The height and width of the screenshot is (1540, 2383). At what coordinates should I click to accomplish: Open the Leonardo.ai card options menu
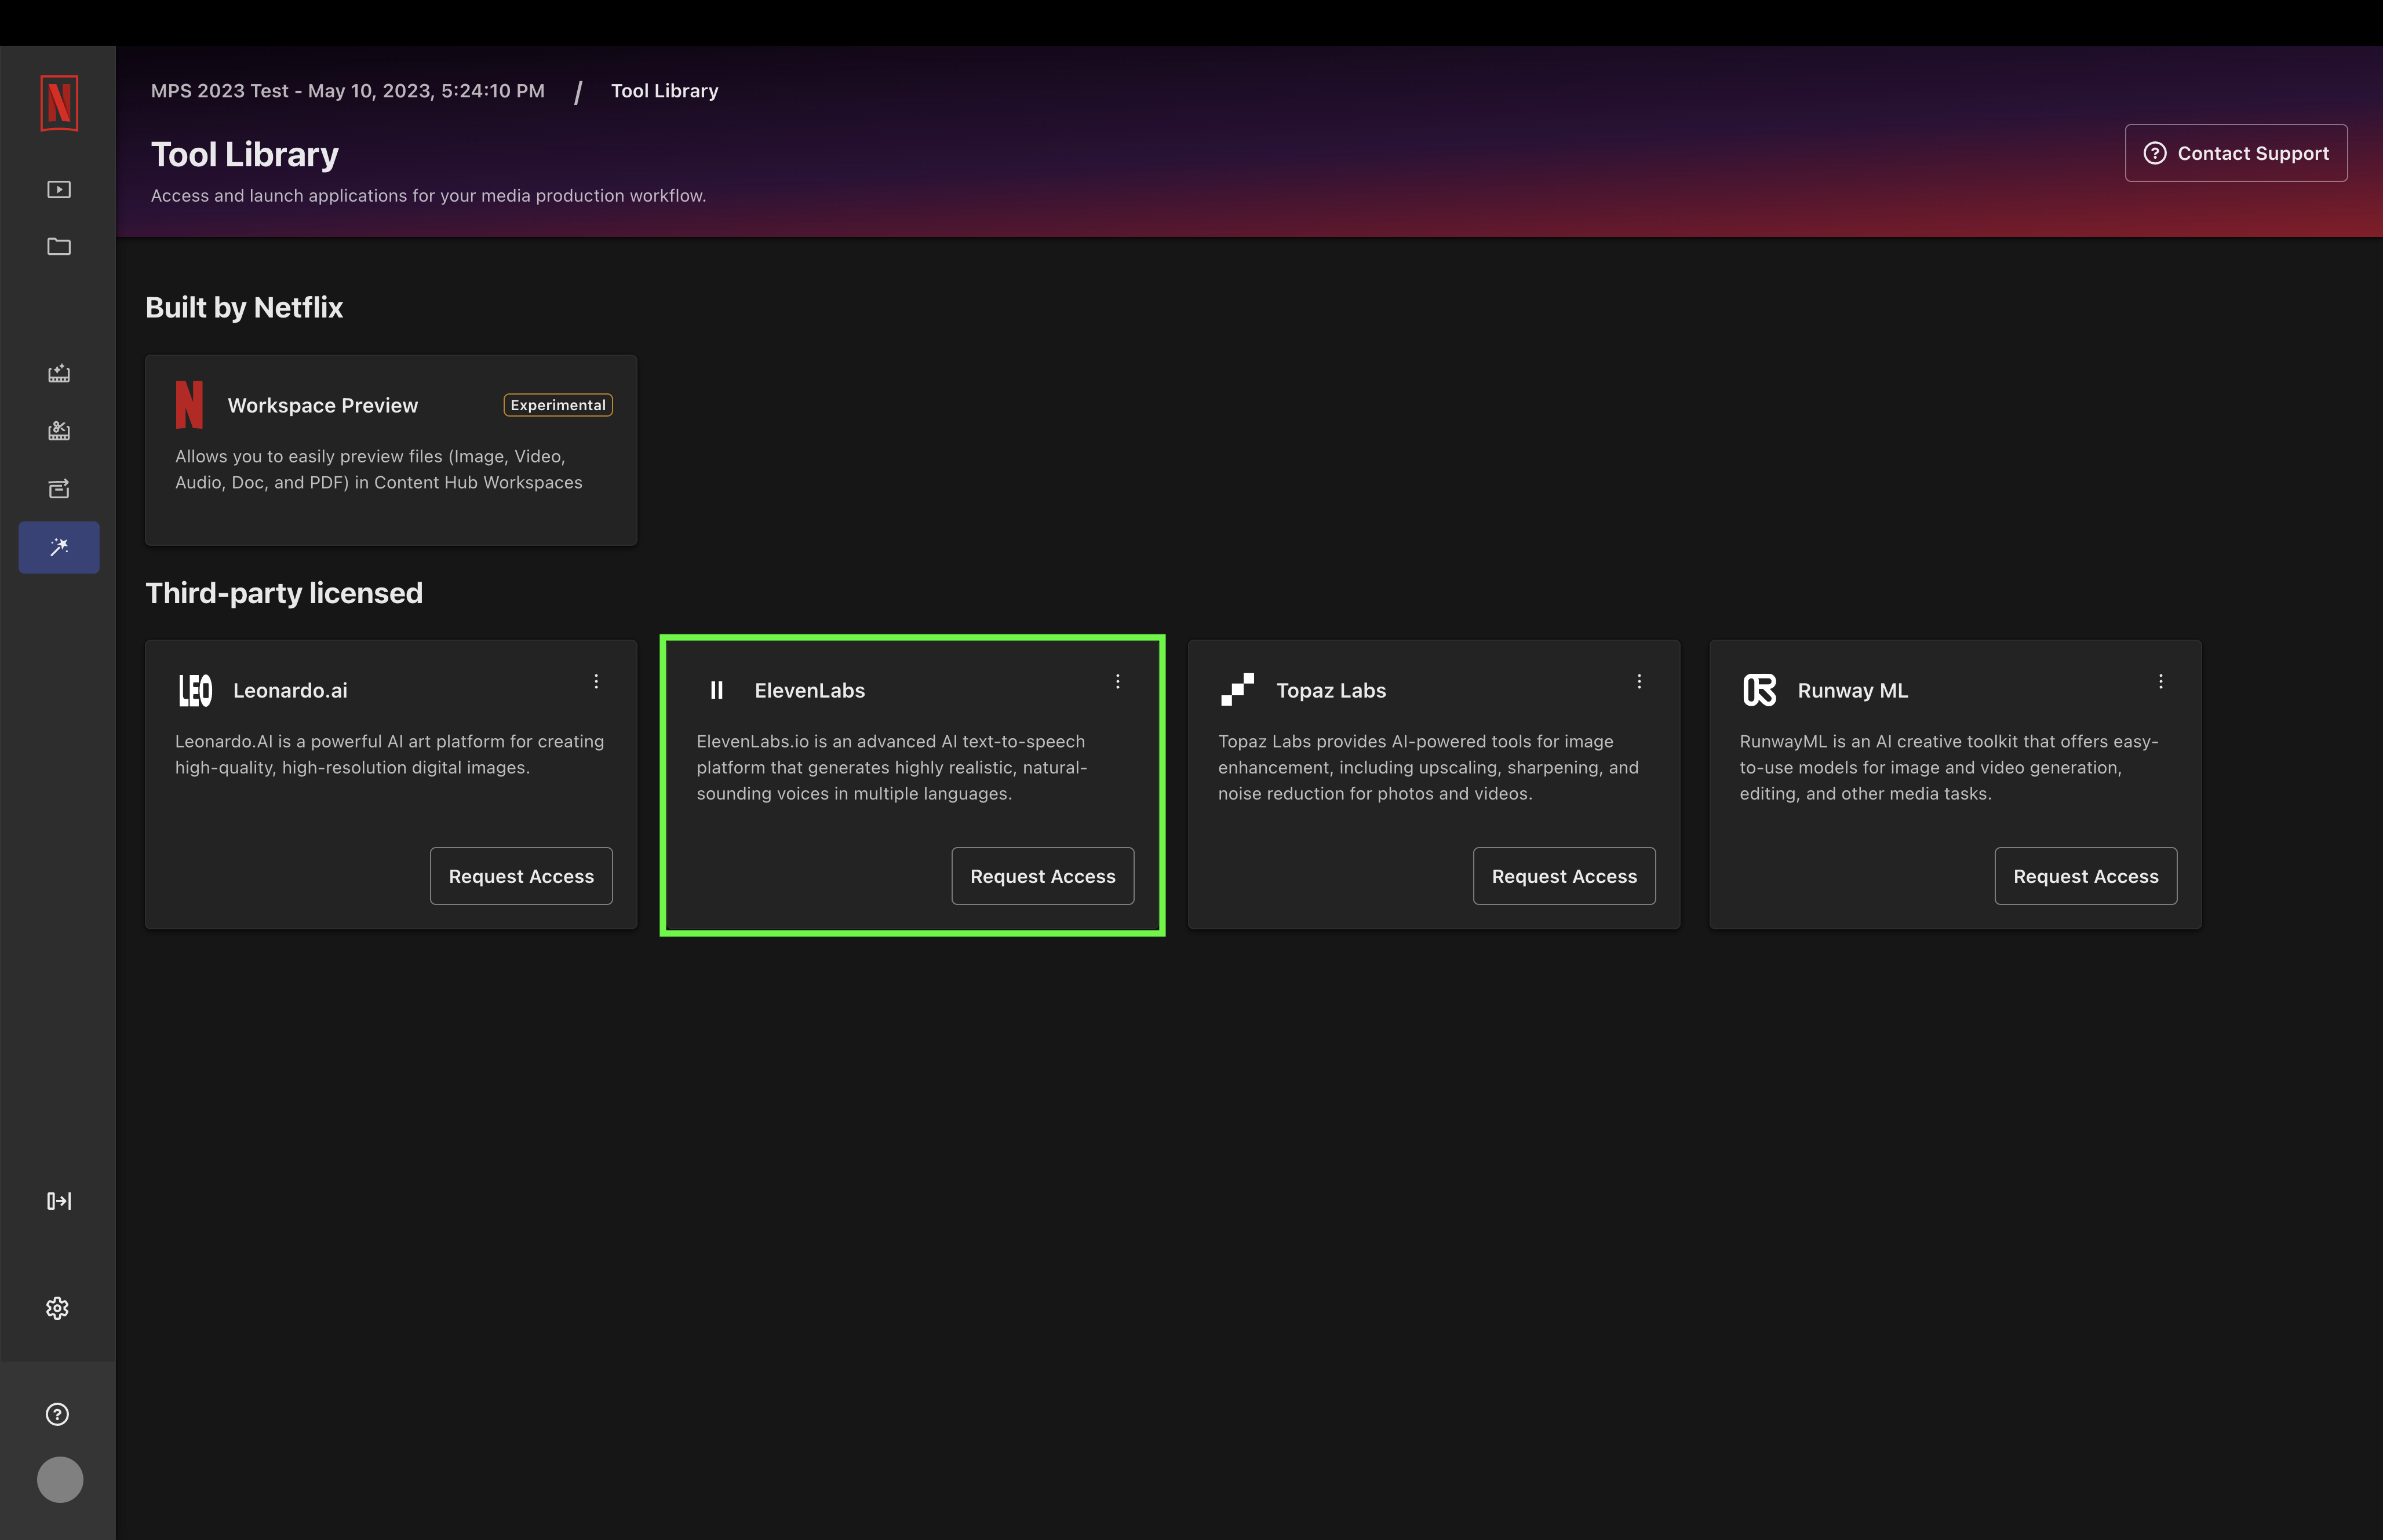point(596,681)
